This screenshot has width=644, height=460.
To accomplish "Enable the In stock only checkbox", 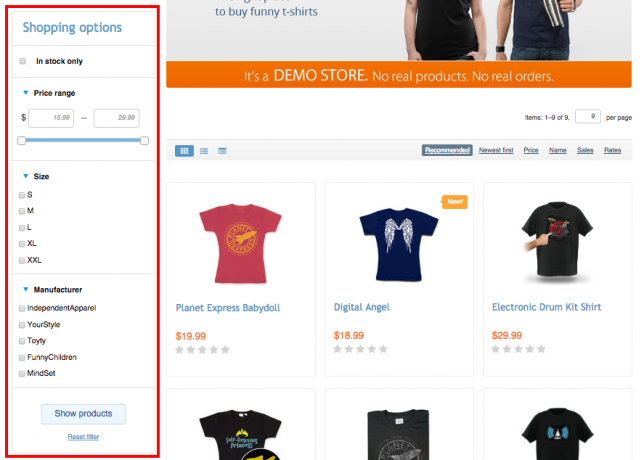I will 23,61.
